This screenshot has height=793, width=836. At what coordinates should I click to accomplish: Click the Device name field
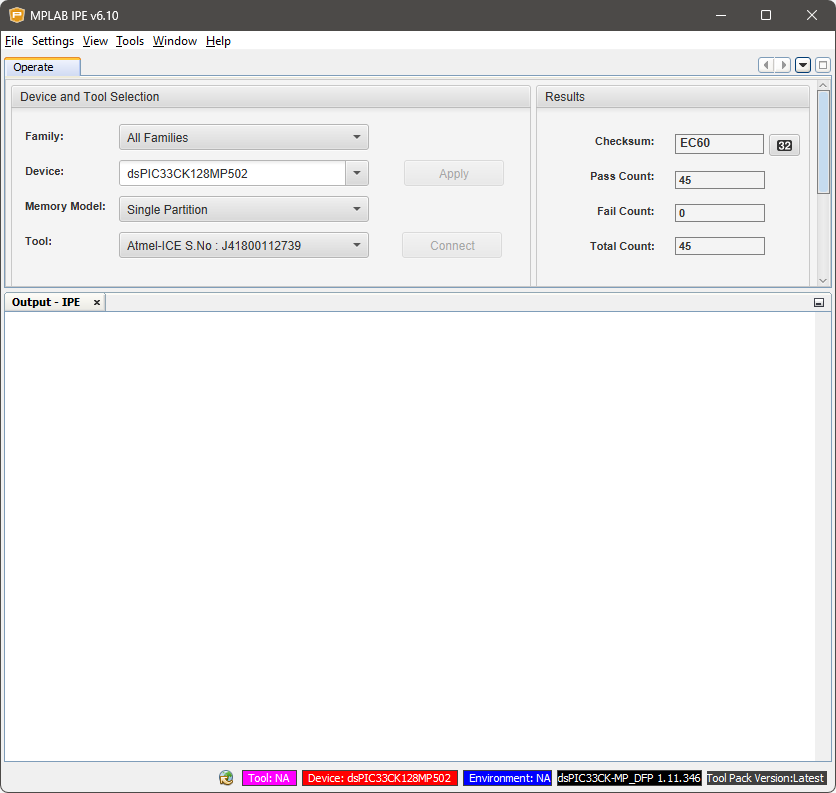pos(232,173)
